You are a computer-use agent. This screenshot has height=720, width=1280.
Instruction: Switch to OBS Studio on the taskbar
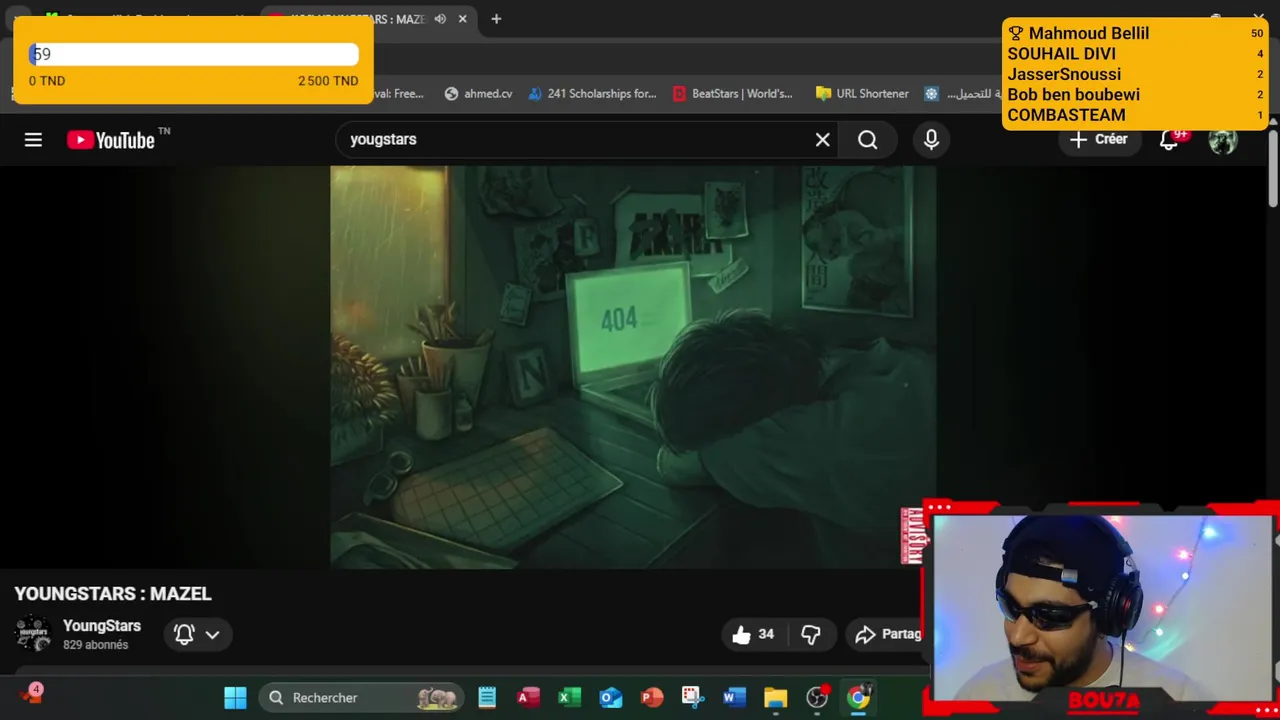[817, 698]
